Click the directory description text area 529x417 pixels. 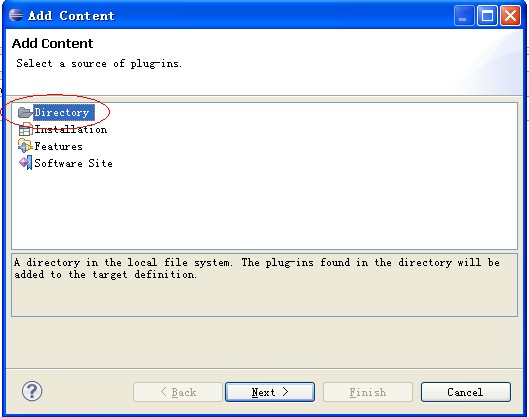tap(264, 285)
